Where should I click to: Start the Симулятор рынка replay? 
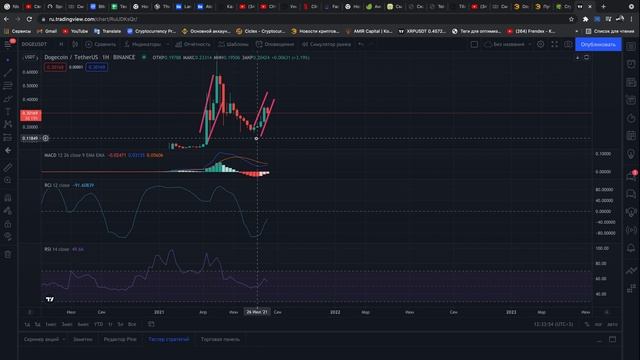tap(326, 44)
